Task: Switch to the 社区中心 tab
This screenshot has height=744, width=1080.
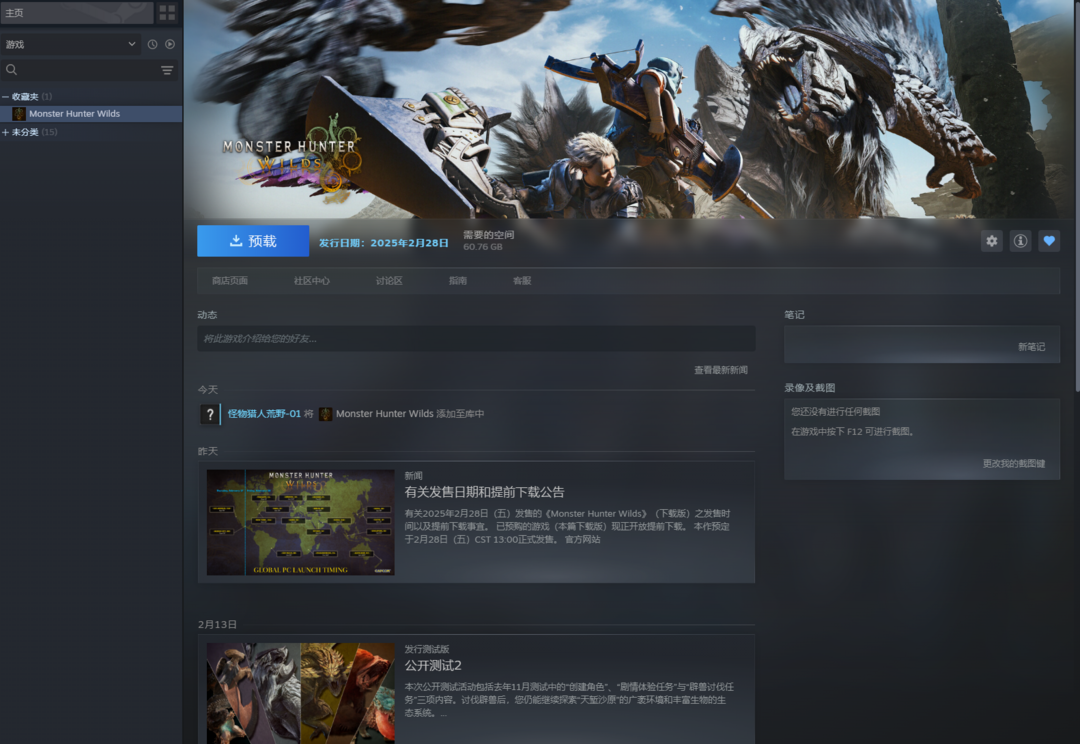Action: pyautogui.click(x=311, y=281)
